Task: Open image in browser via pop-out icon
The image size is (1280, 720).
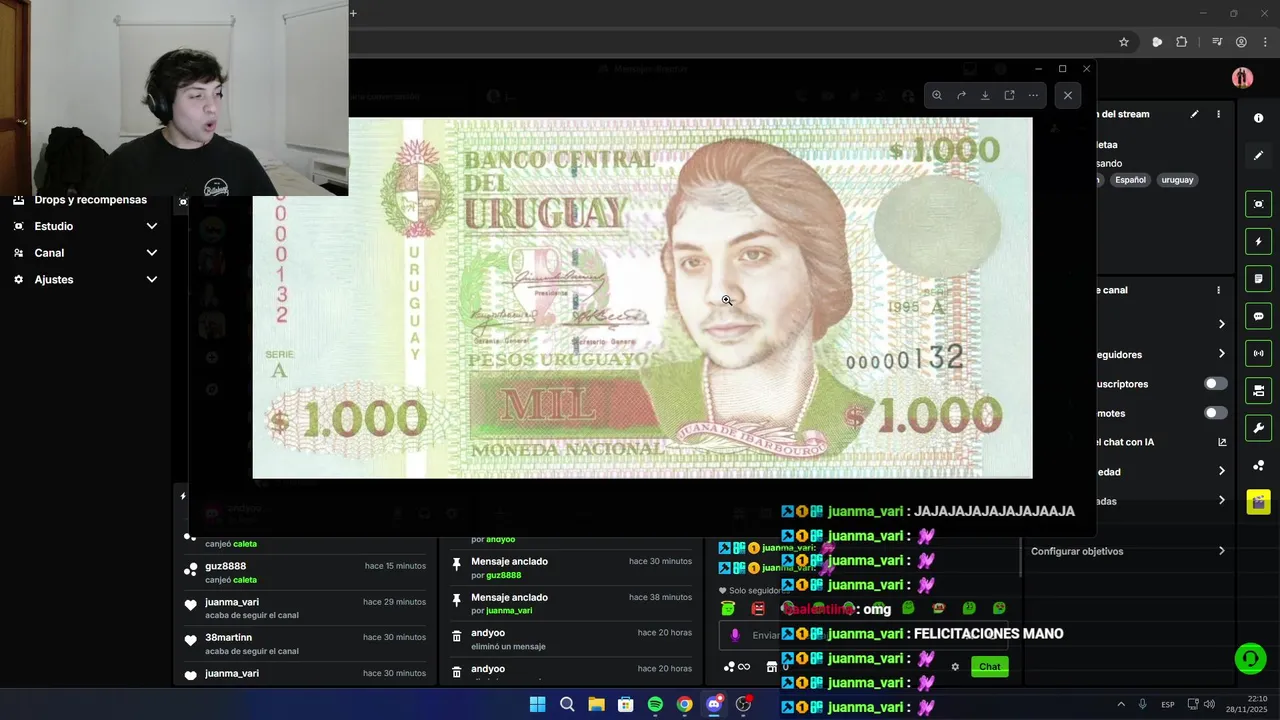Action: 1009,95
